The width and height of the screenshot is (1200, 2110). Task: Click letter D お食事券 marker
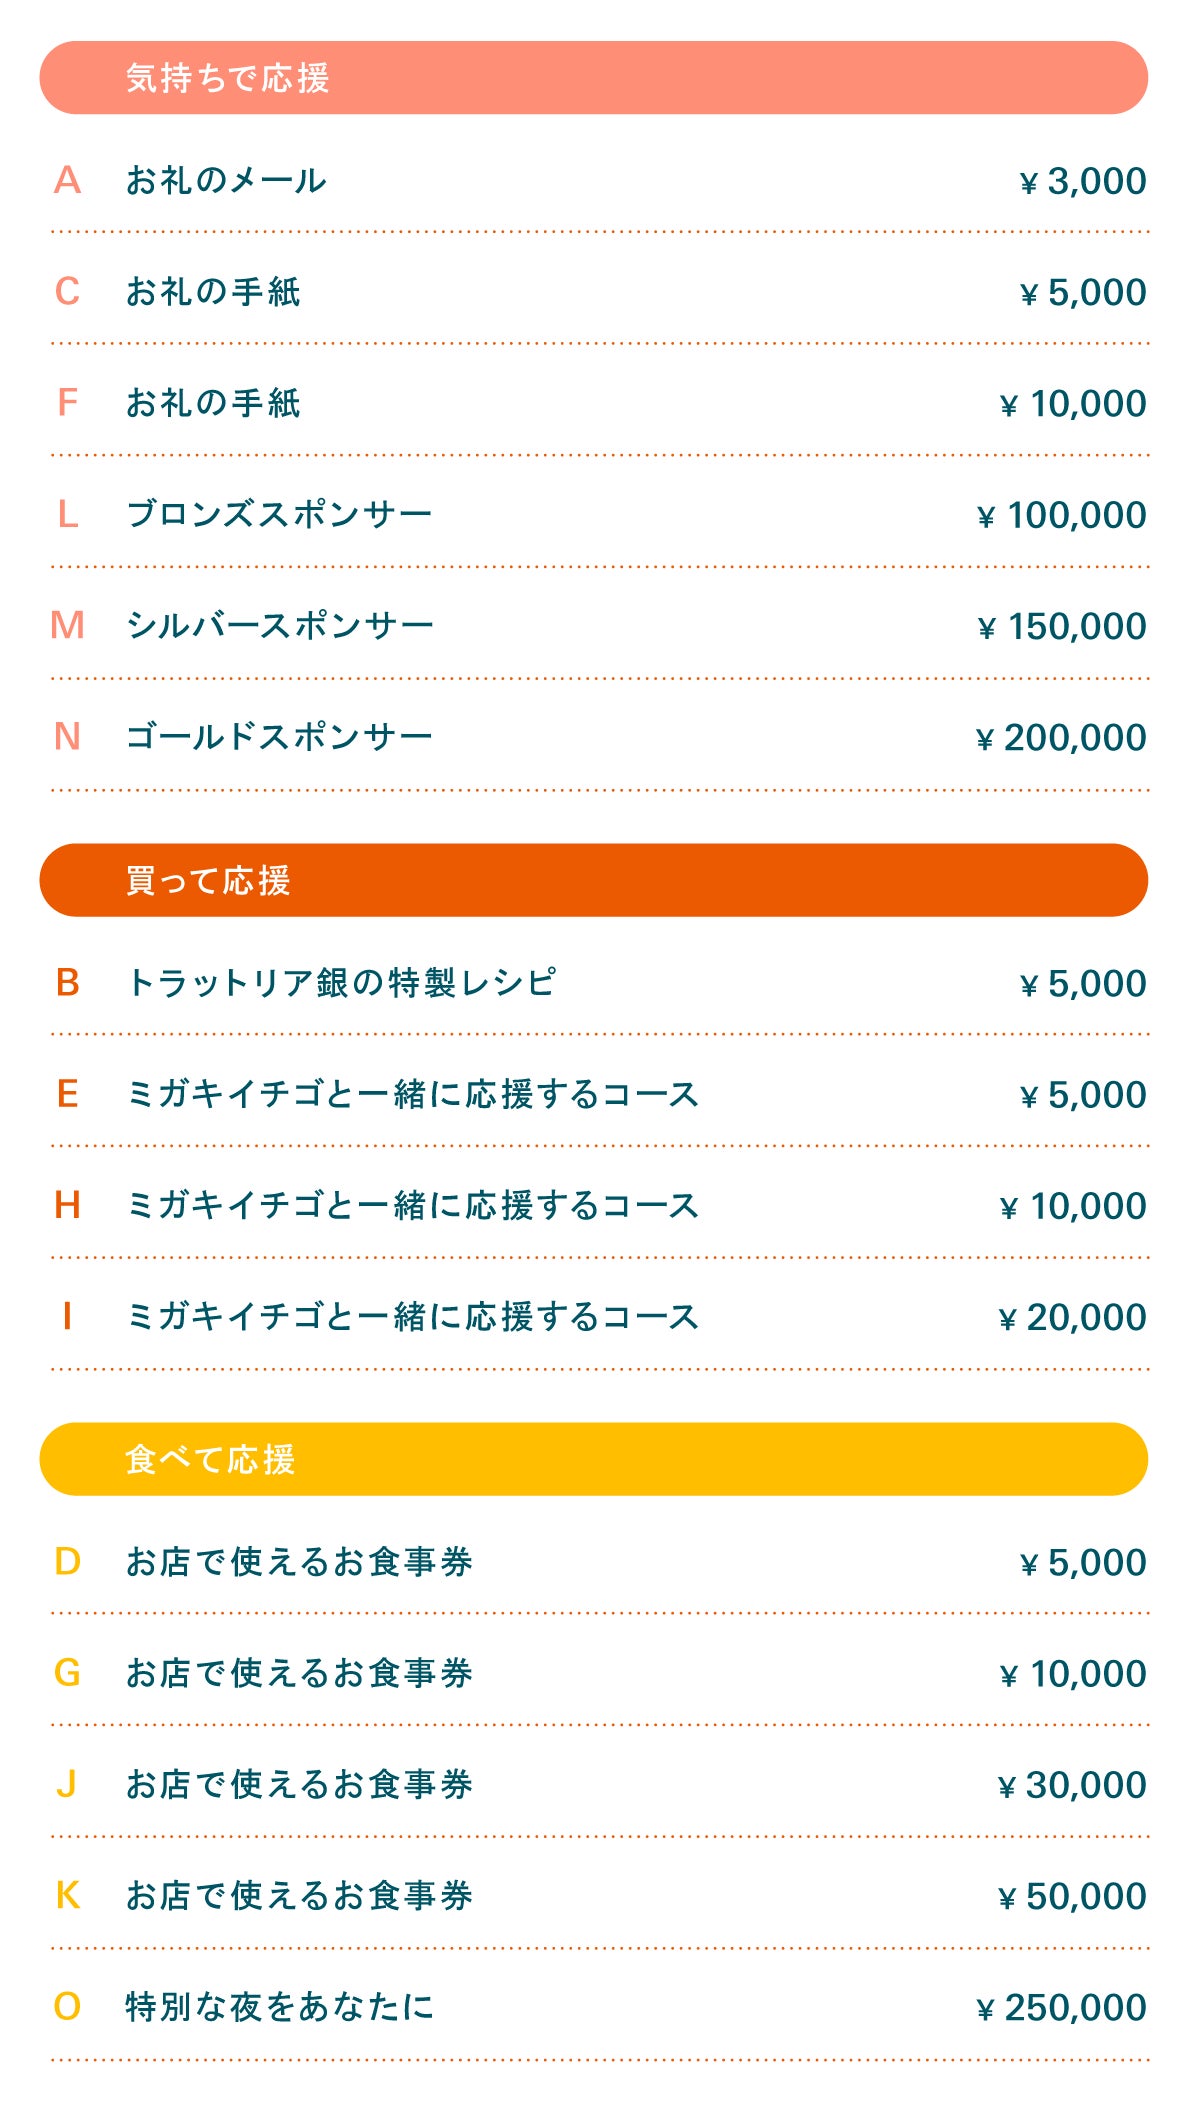coord(67,1562)
